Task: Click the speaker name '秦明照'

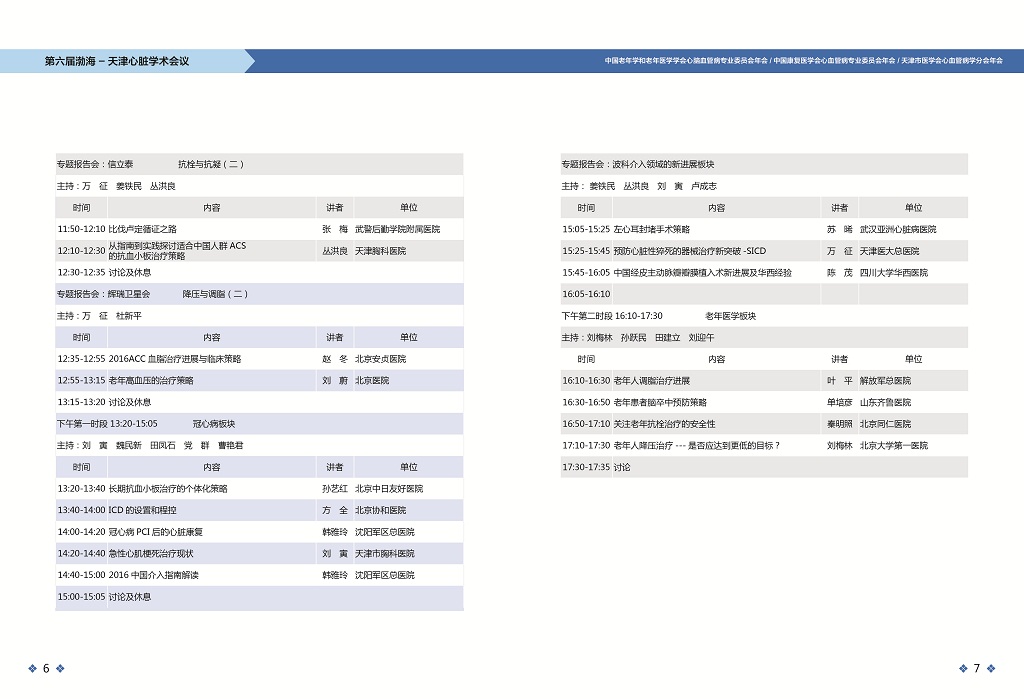Action: coord(840,423)
